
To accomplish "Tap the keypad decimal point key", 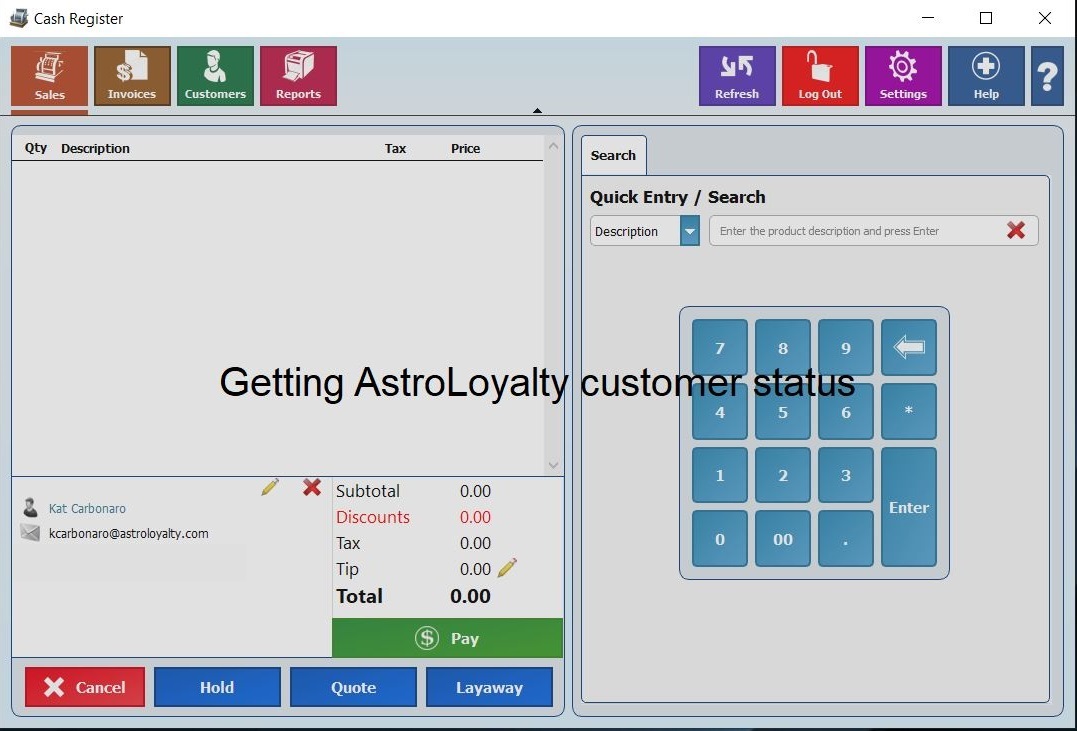I will point(846,539).
